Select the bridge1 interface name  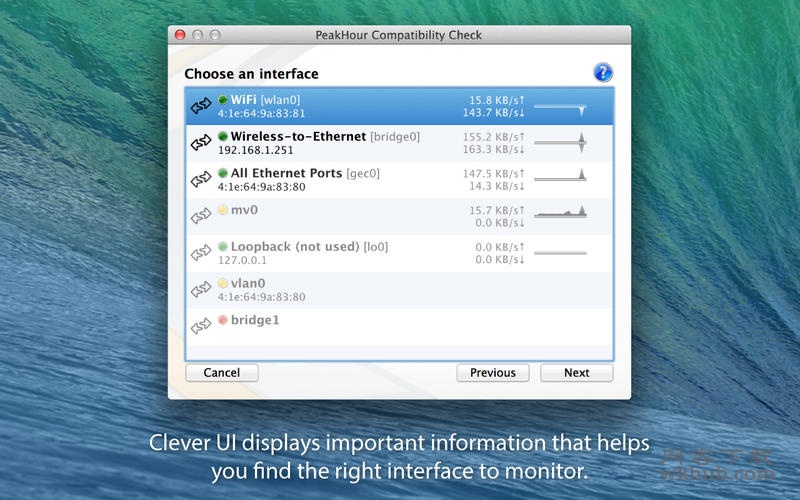[x=255, y=320]
